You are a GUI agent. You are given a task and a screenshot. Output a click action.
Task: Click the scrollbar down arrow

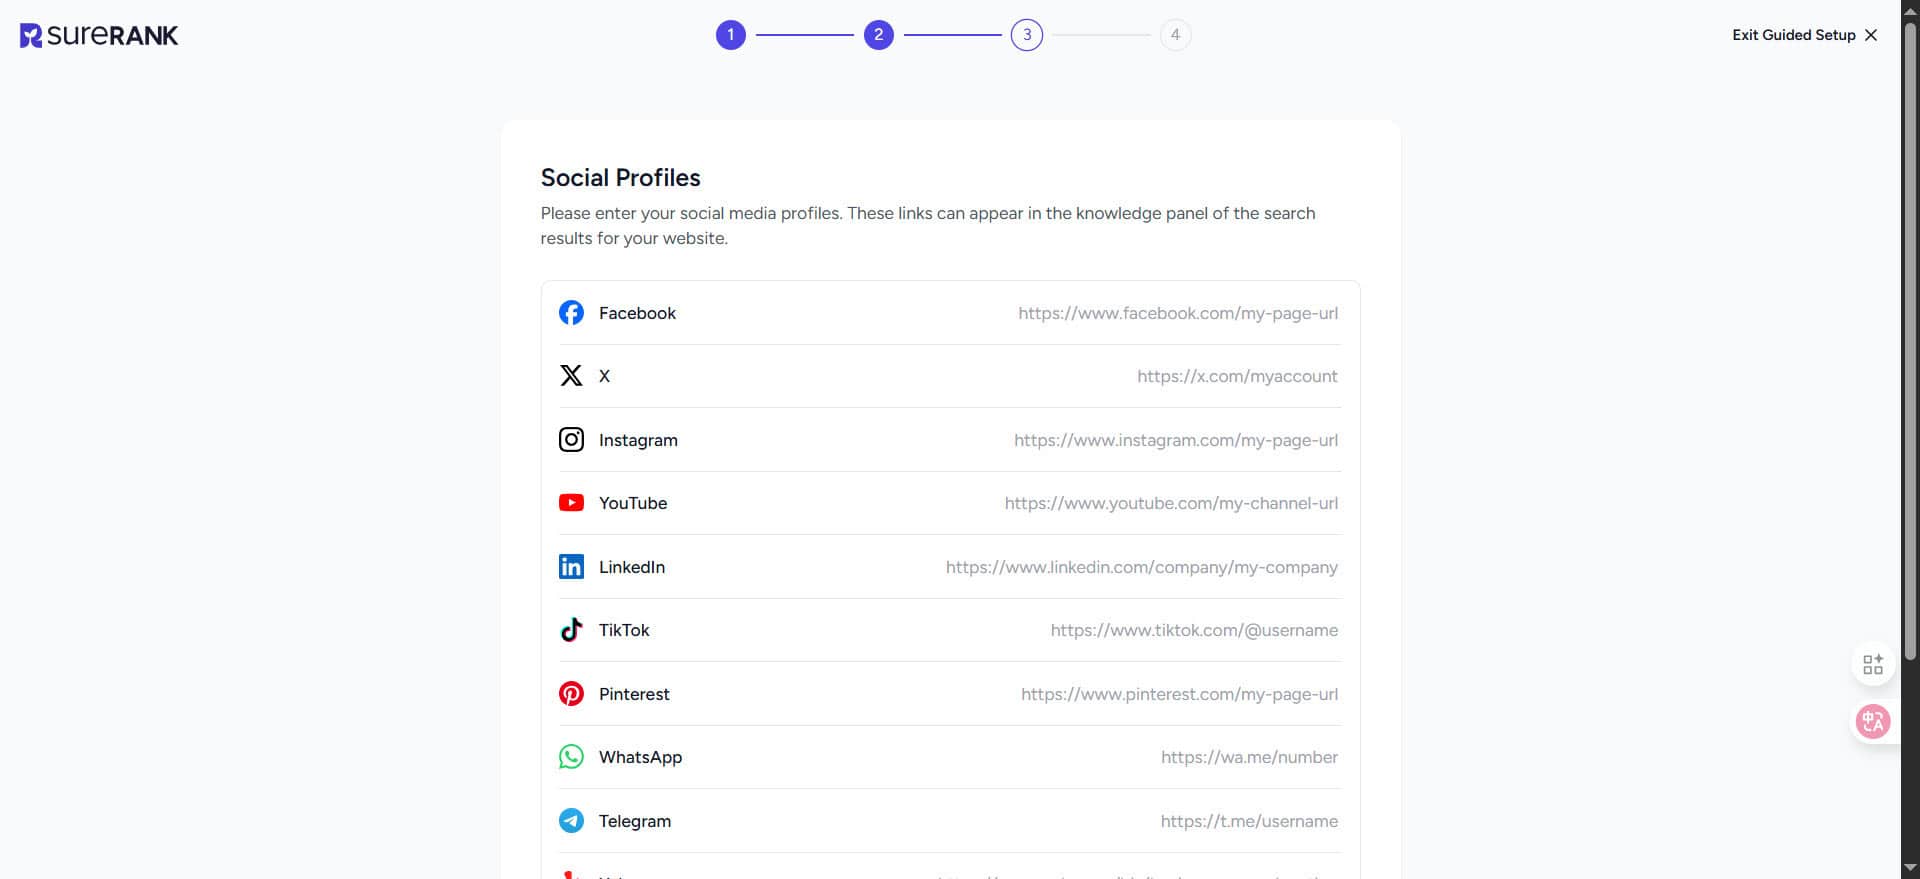pyautogui.click(x=1909, y=868)
